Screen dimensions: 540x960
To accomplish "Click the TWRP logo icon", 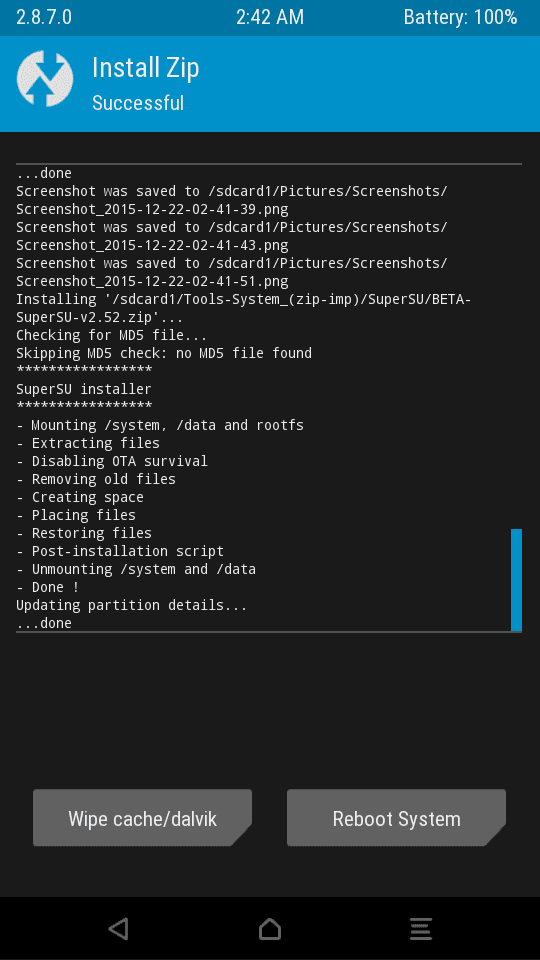I will tap(45, 79).
